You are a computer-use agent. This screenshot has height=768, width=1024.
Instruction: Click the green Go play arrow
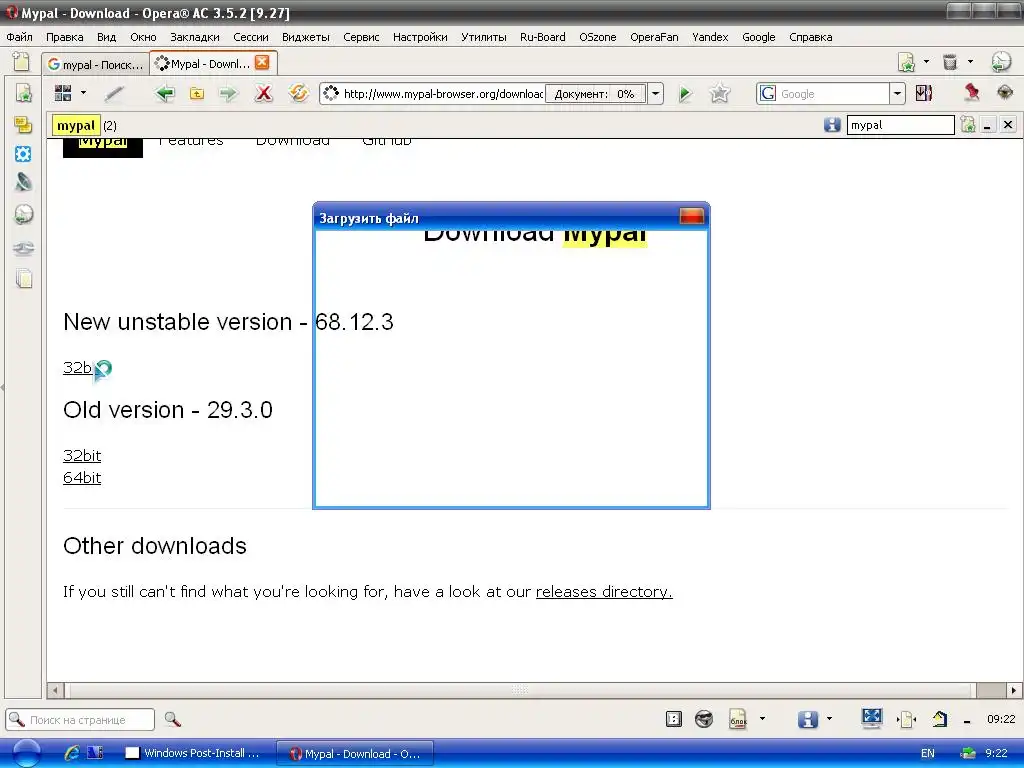tap(684, 94)
